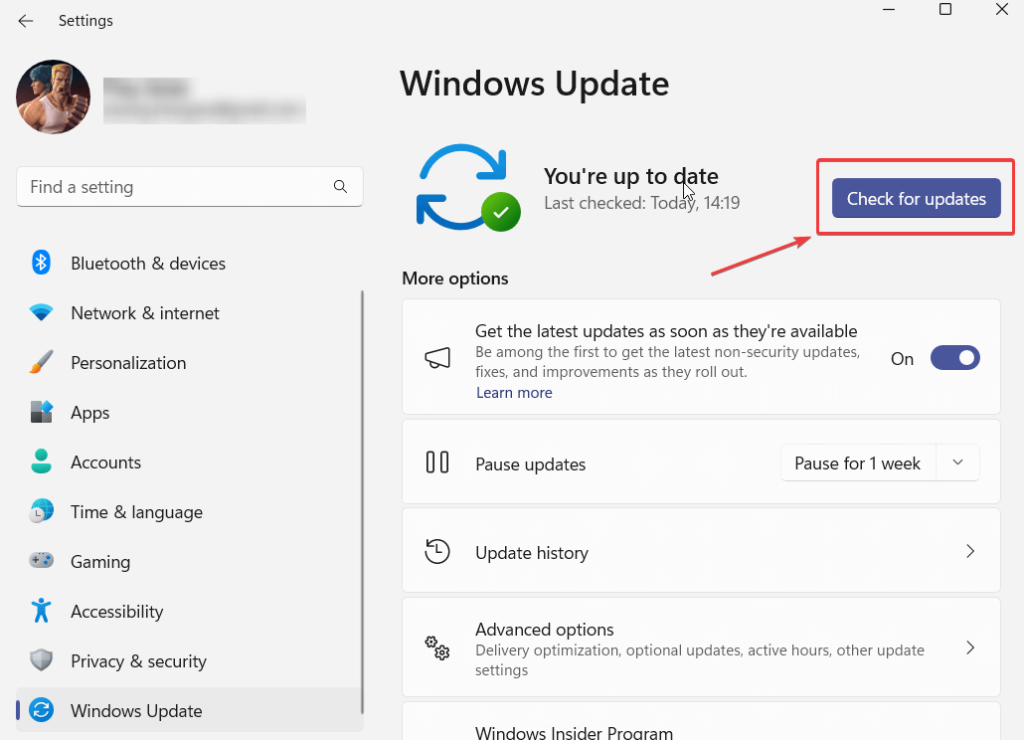Click the Personalization paintbrush icon
The height and width of the screenshot is (740, 1024).
(41, 363)
